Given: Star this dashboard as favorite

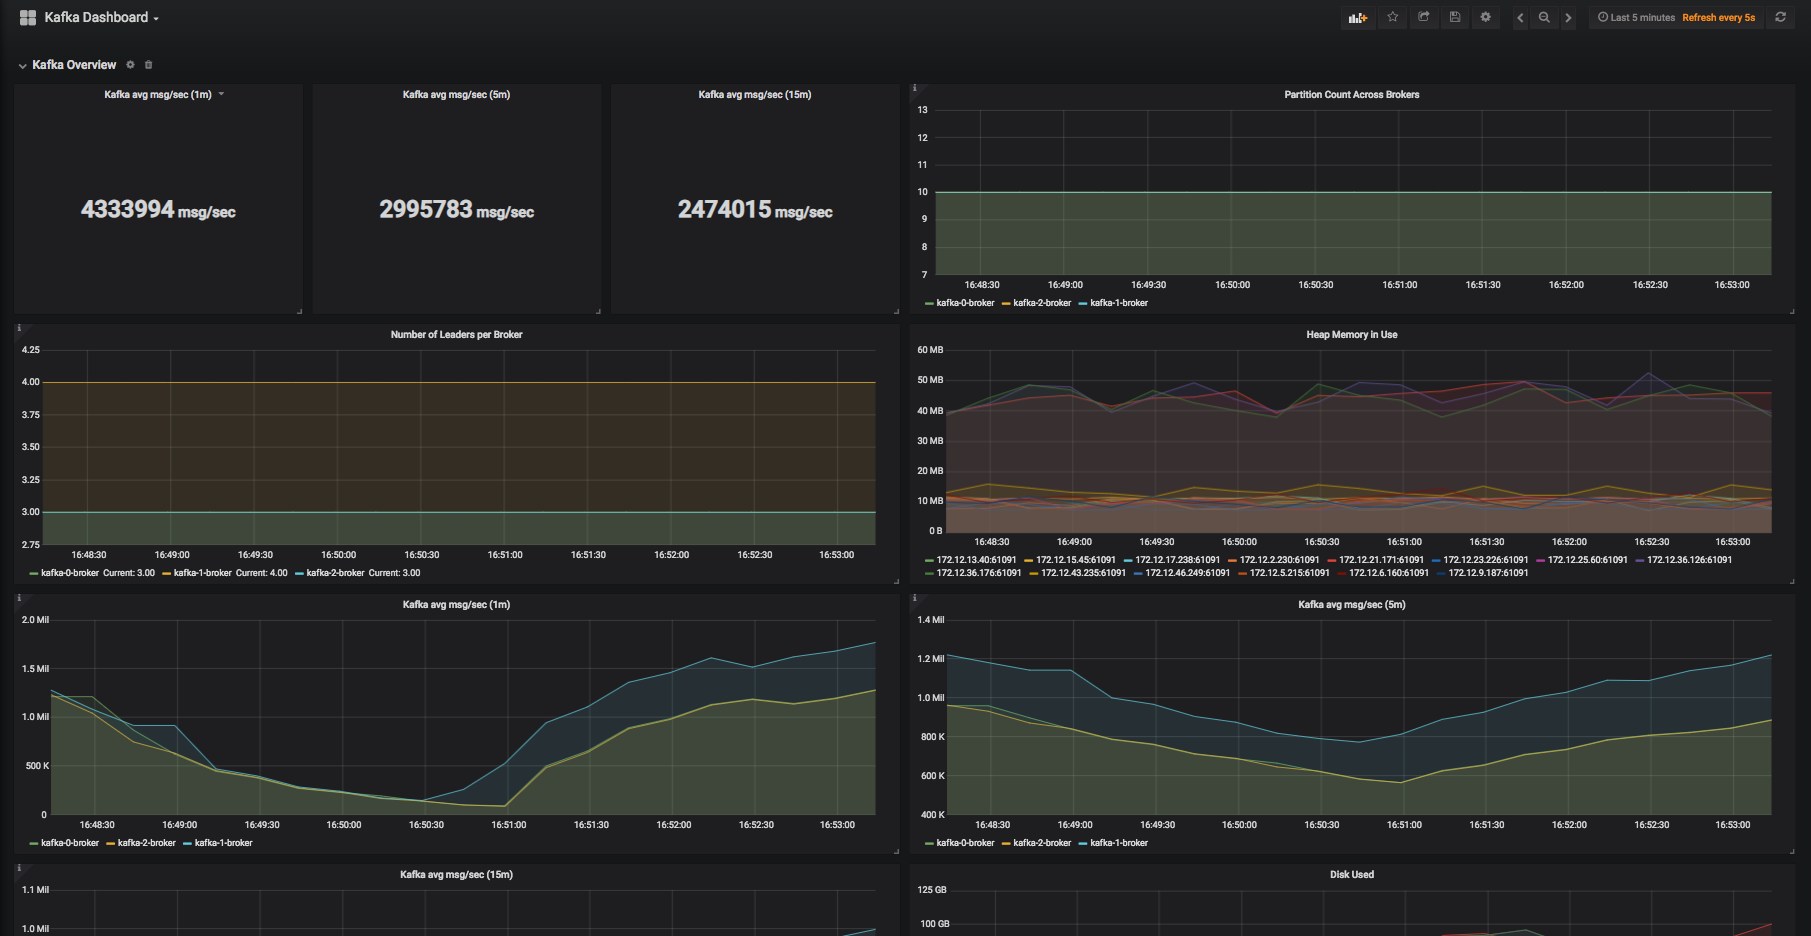Looking at the screenshot, I should click(1392, 17).
